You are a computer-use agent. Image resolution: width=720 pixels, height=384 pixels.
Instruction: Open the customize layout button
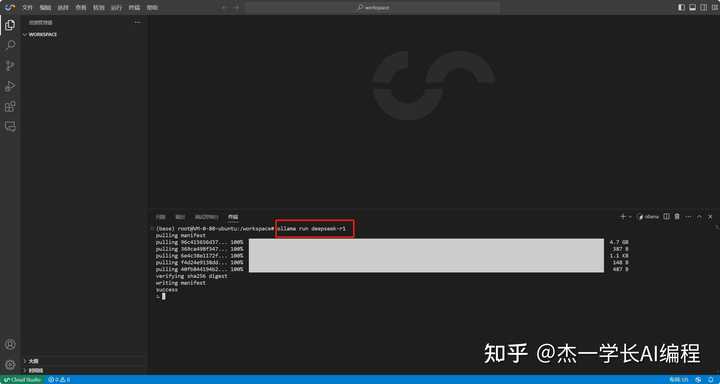pos(714,7)
